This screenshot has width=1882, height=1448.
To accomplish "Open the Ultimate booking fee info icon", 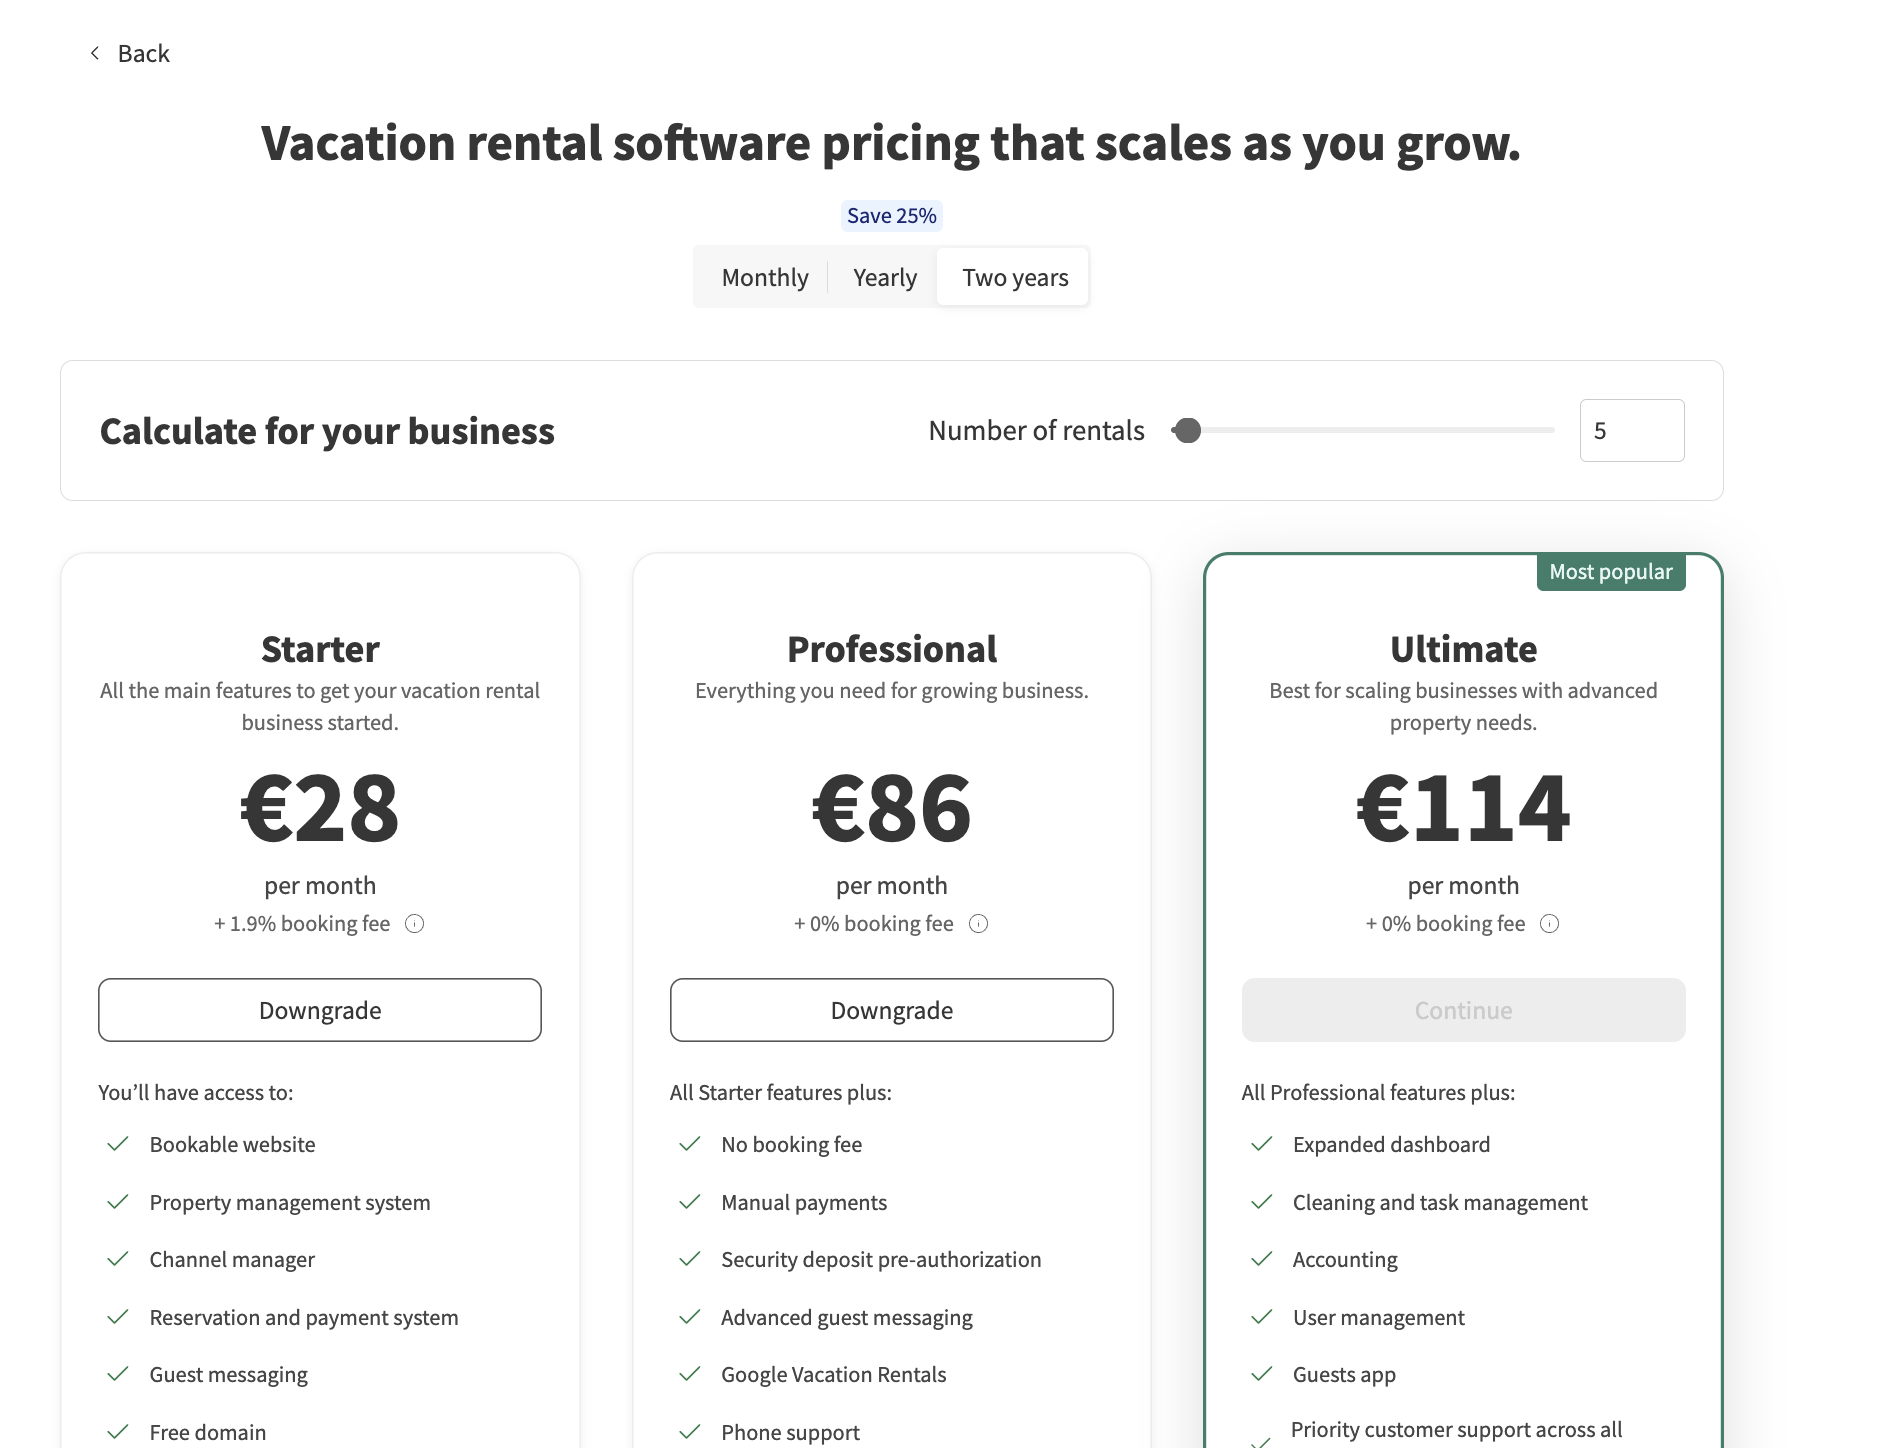I will pyautogui.click(x=1549, y=924).
